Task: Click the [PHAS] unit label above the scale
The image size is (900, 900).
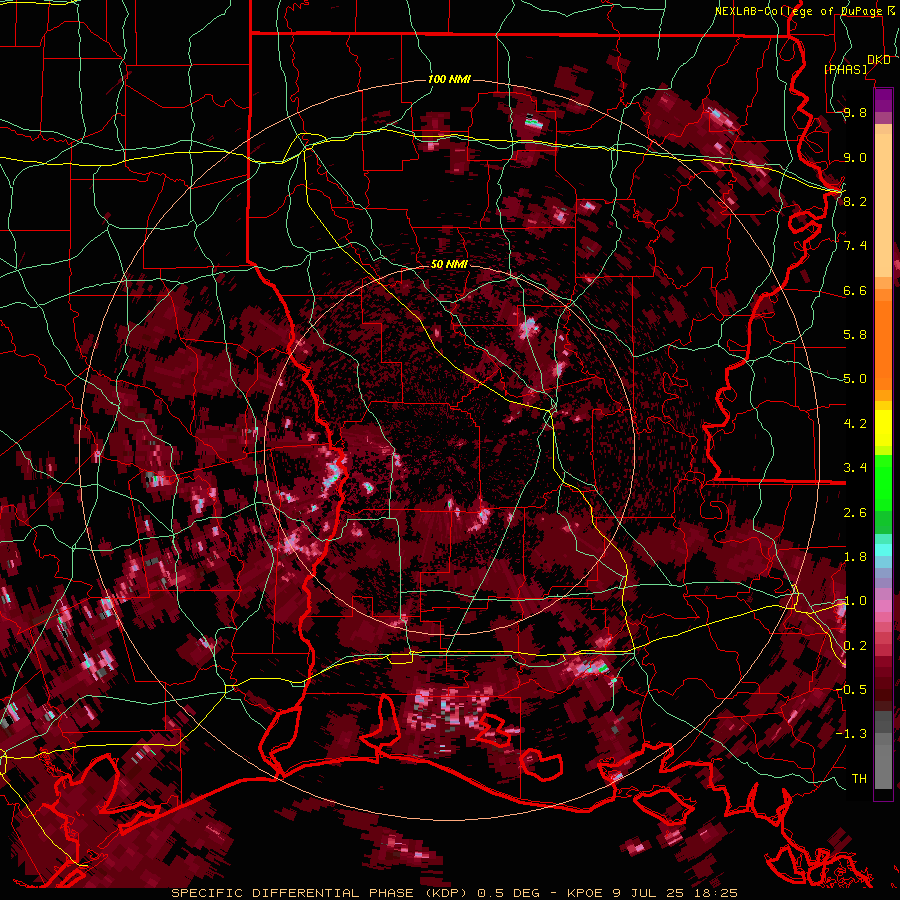Action: [846, 69]
